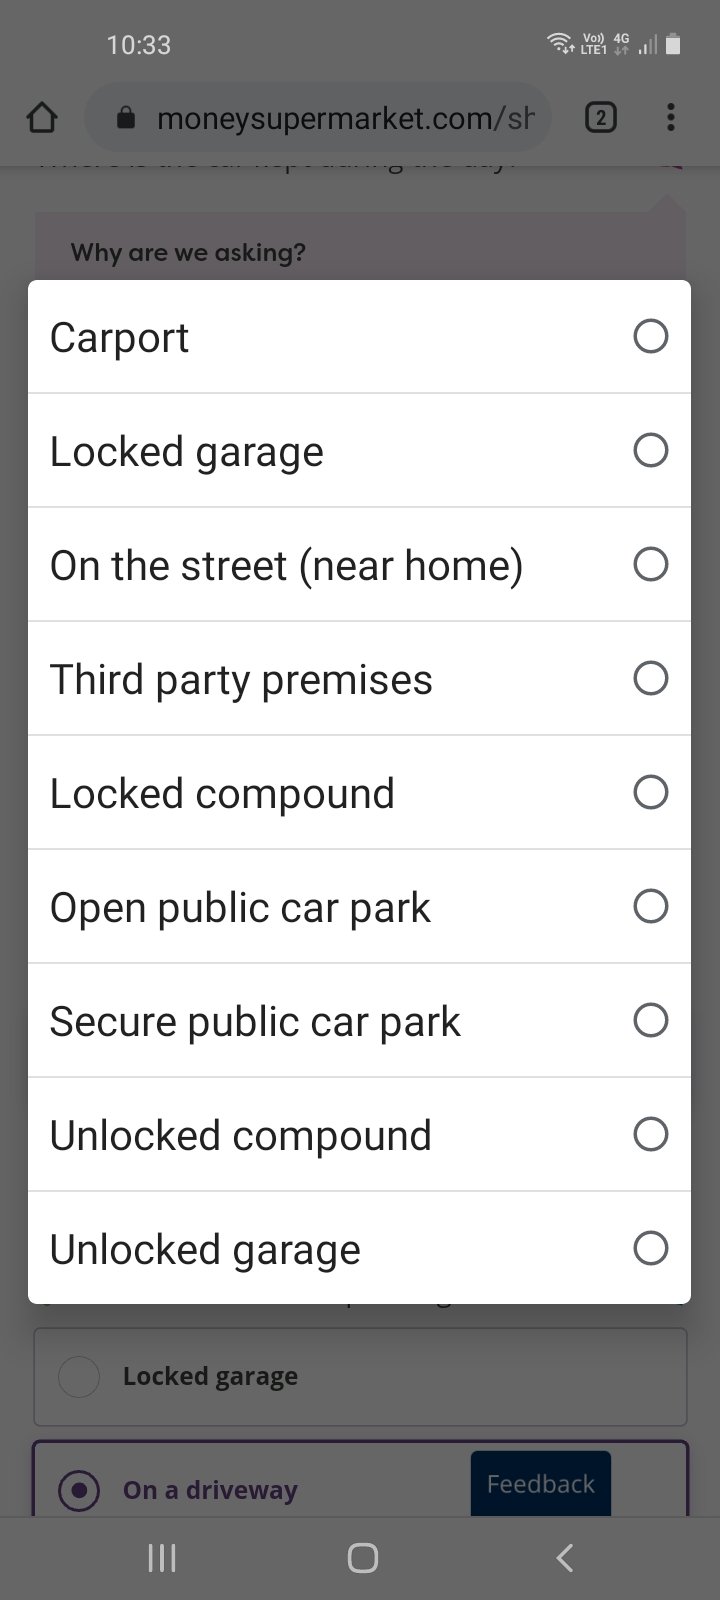Screen dimensions: 720x1600
Task: Pick the Third party premises option
Action: (x=650, y=679)
